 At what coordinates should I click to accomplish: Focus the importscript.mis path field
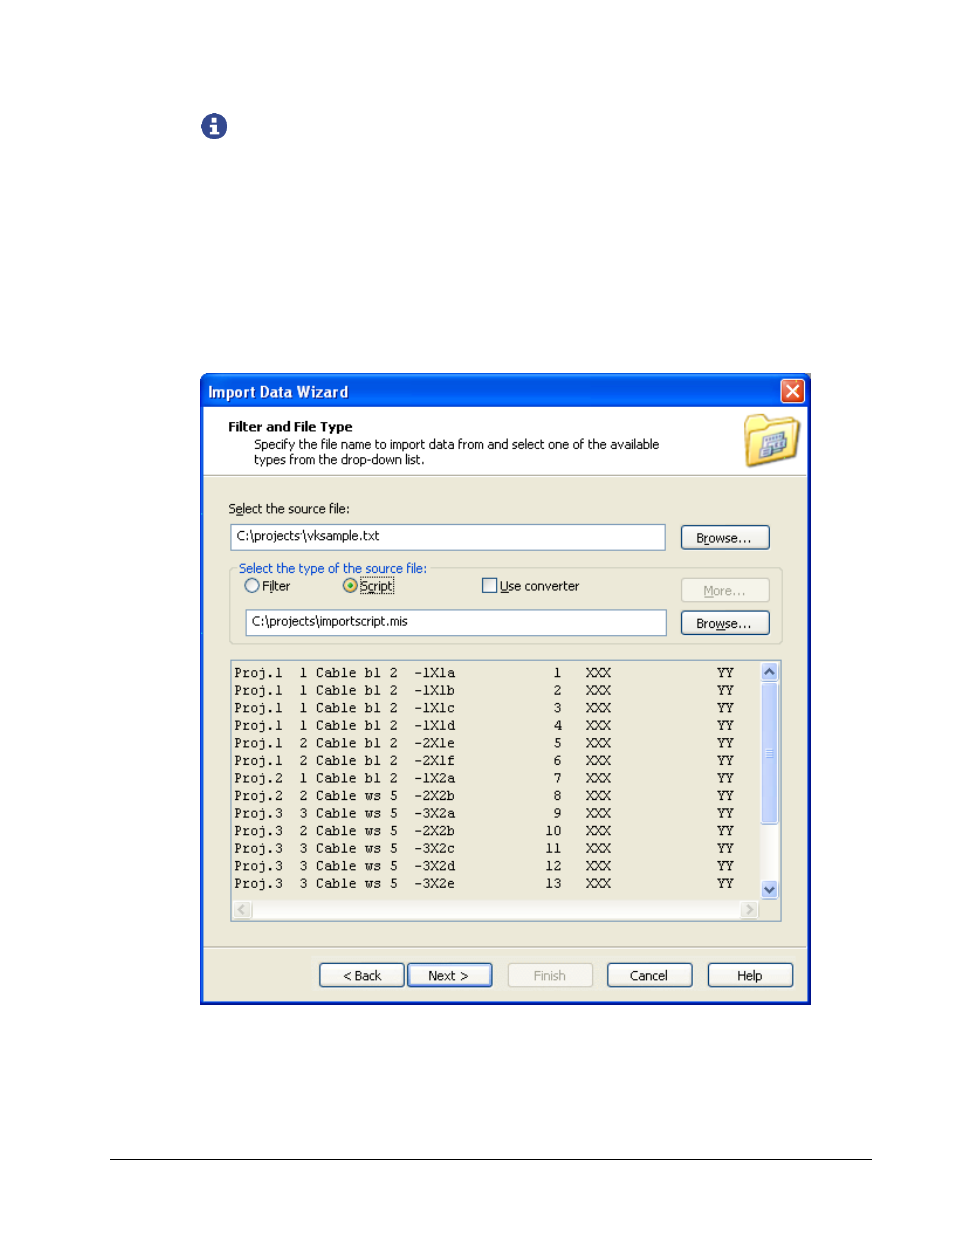456,622
